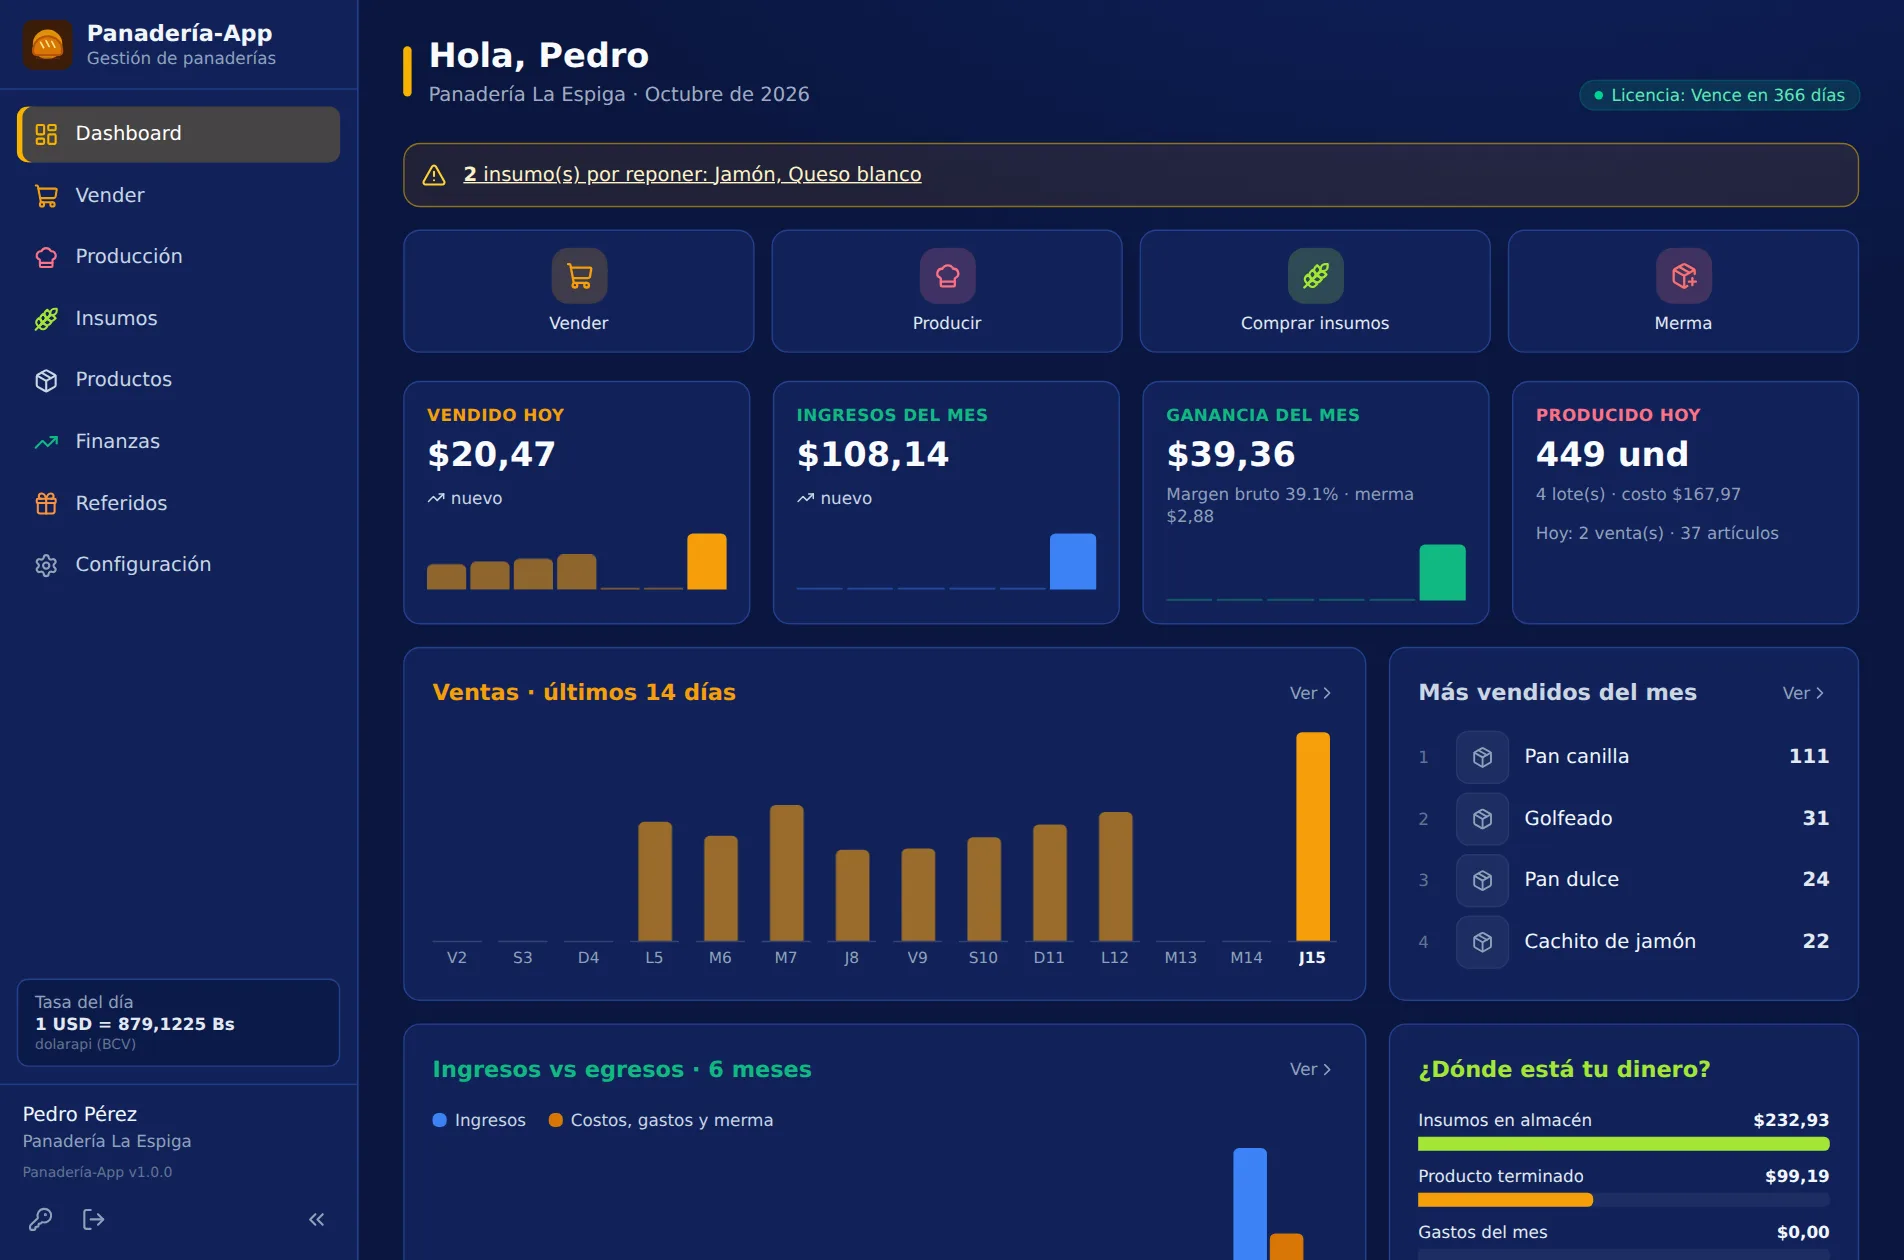Click the Vender cart icon in sidebar
This screenshot has height=1260, width=1904.
[46, 196]
